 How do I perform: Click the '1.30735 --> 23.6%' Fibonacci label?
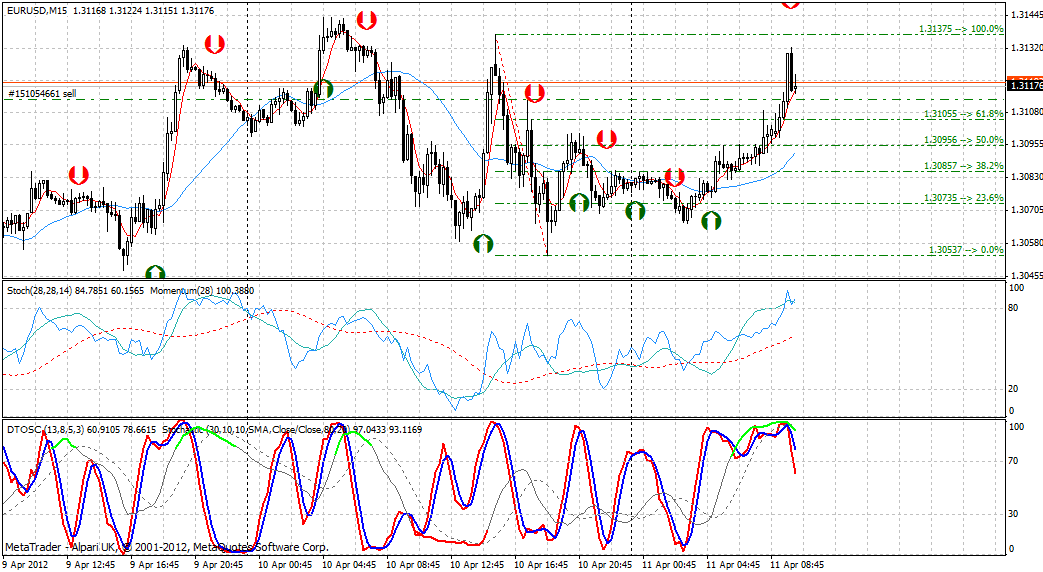point(964,198)
